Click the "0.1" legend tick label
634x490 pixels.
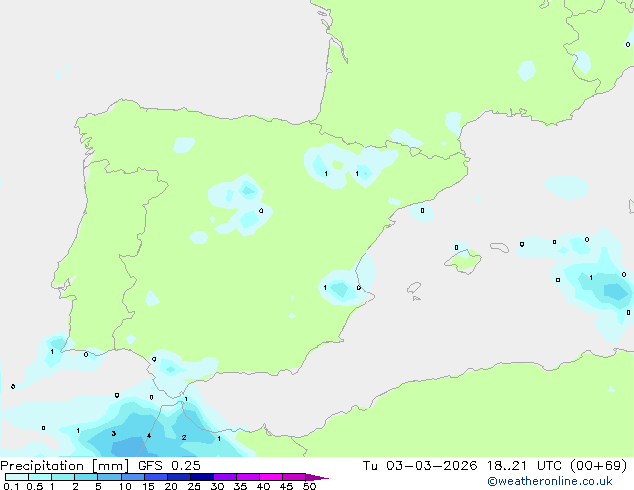[11, 486]
